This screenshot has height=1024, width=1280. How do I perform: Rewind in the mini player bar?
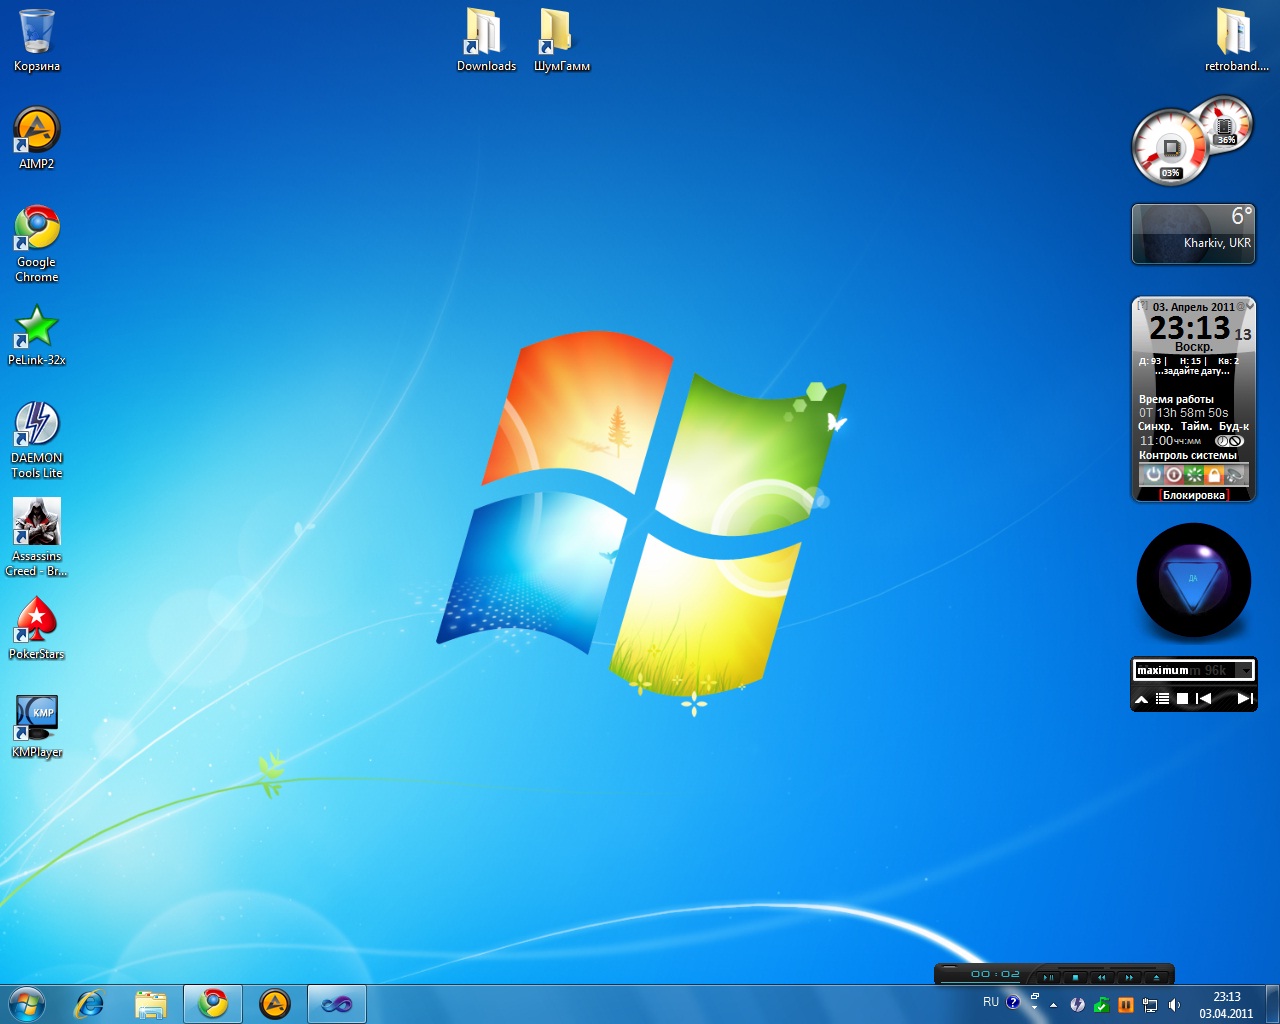pyautogui.click(x=1102, y=977)
